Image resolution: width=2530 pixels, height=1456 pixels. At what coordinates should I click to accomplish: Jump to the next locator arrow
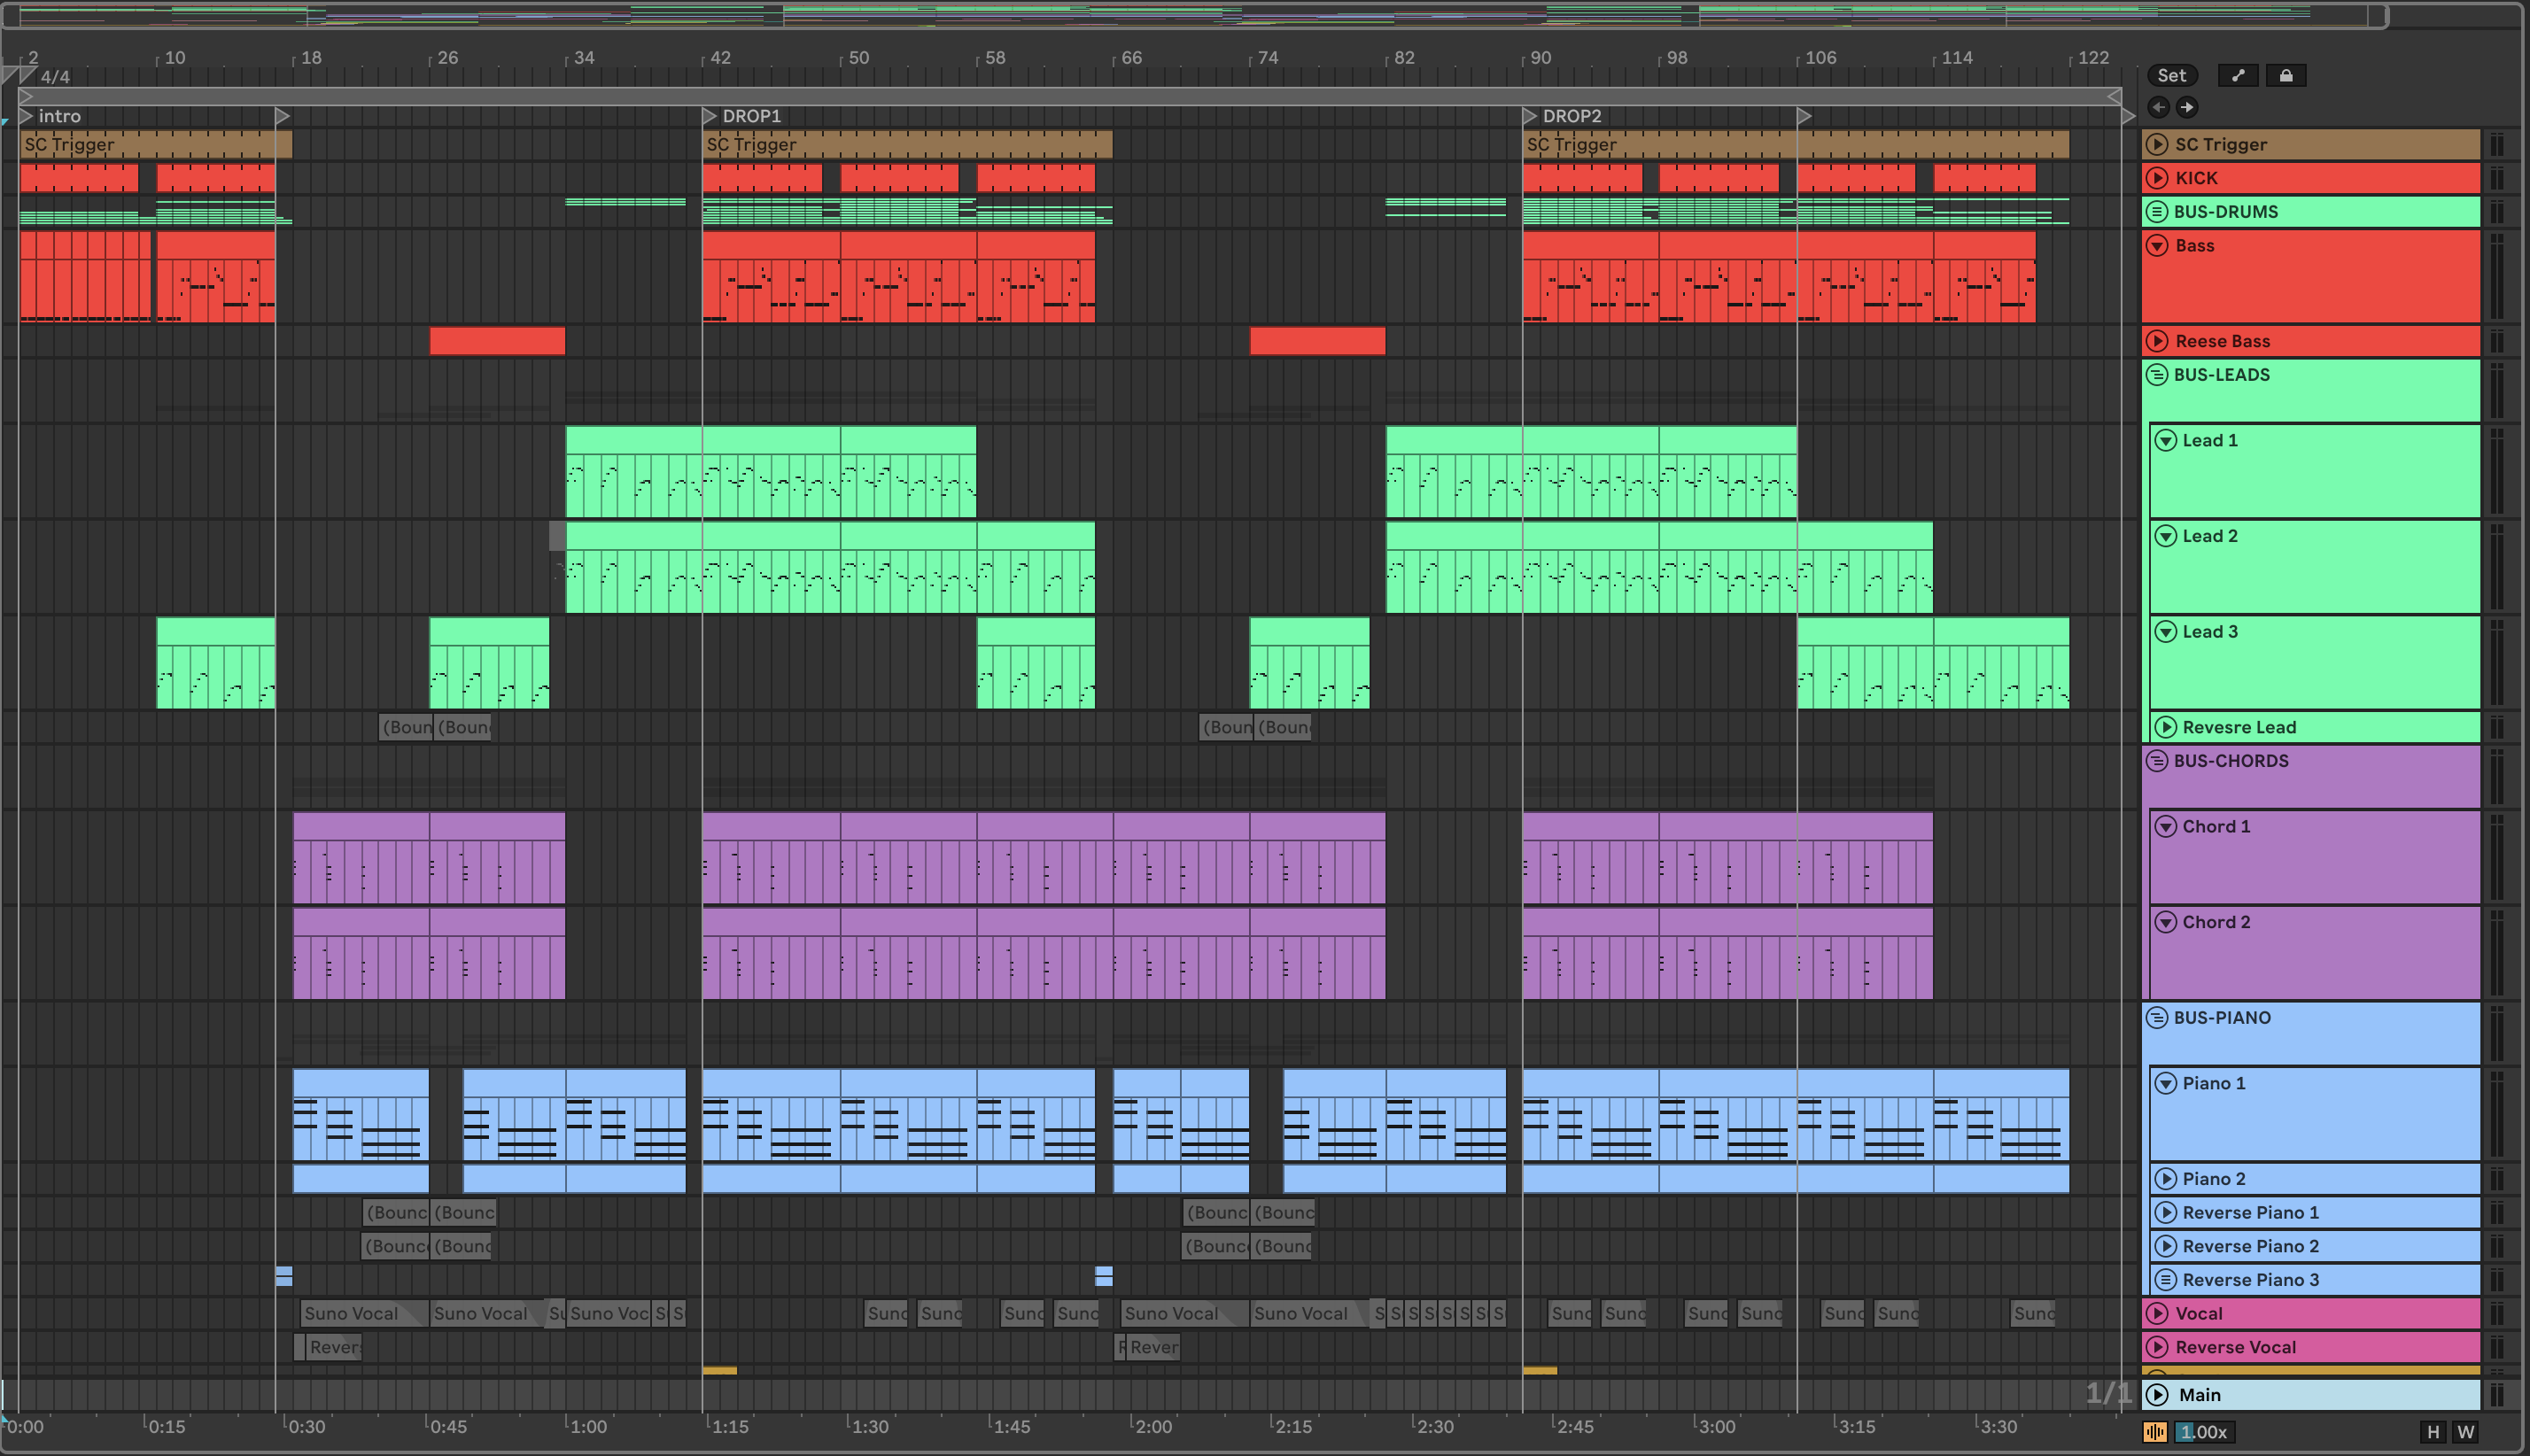click(2187, 107)
